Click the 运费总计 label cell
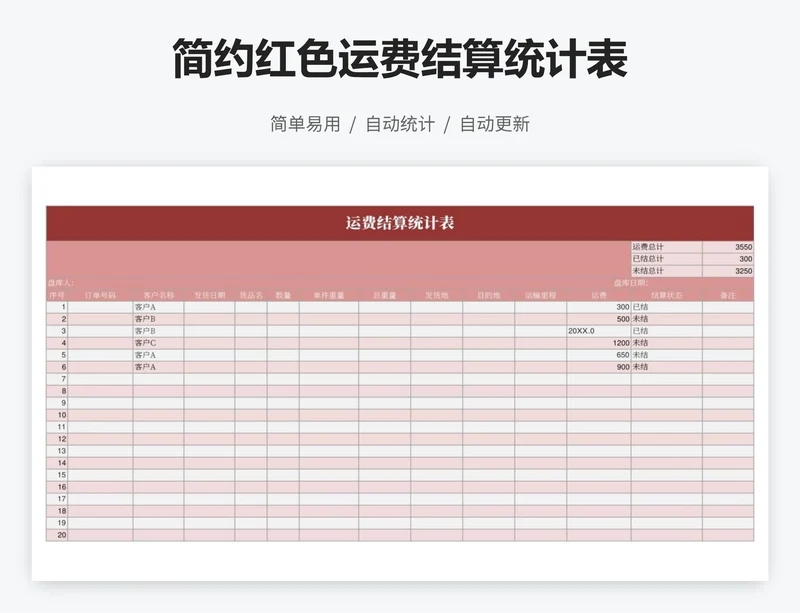The image size is (800, 613). coord(666,247)
